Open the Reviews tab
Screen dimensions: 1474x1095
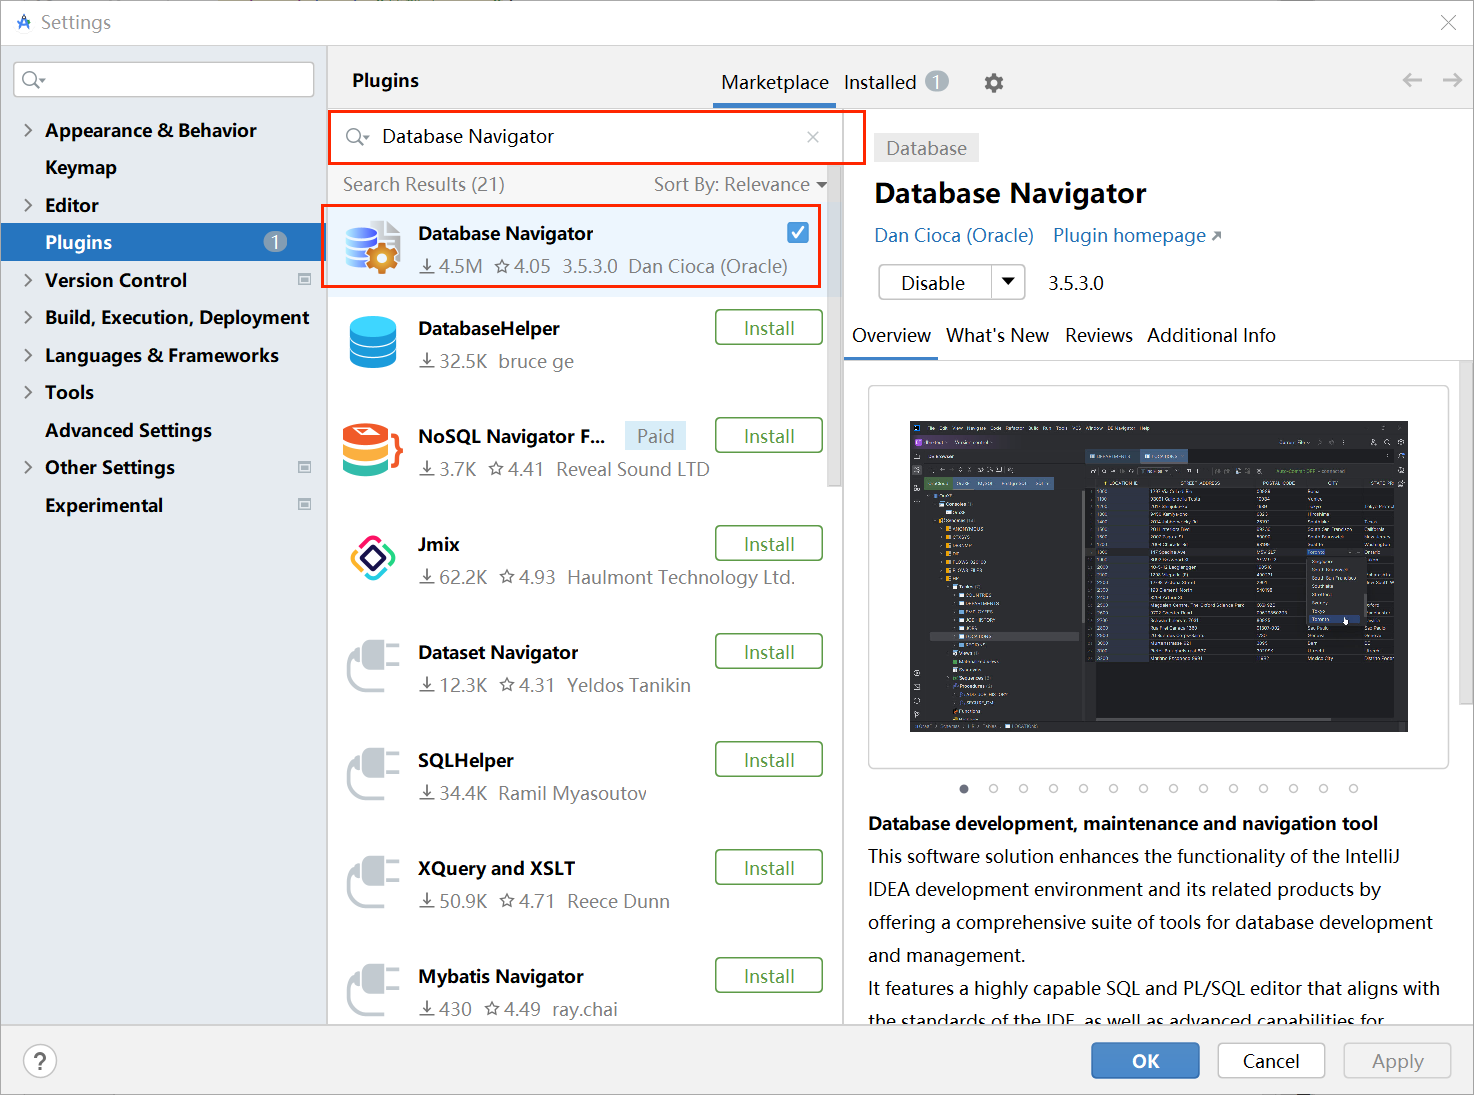point(1098,335)
